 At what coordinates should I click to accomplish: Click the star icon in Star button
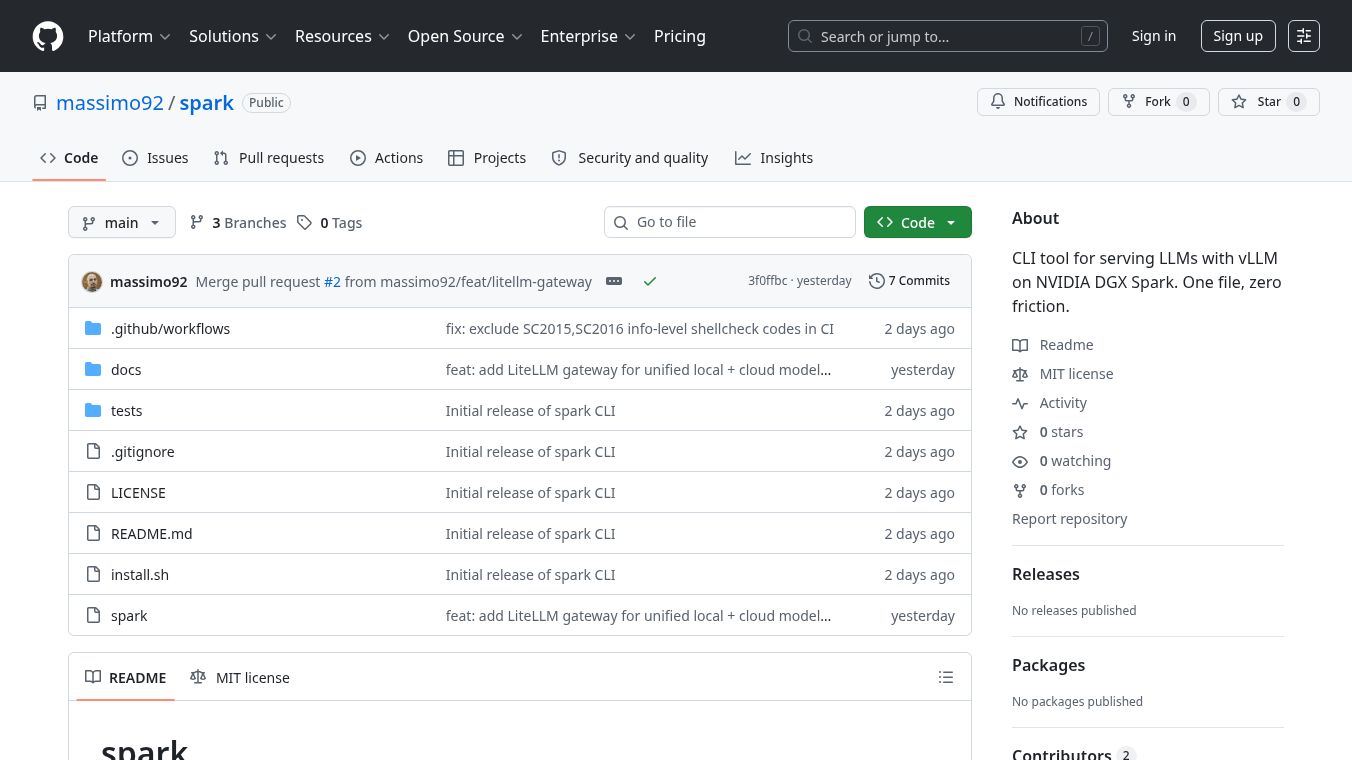coord(1239,102)
